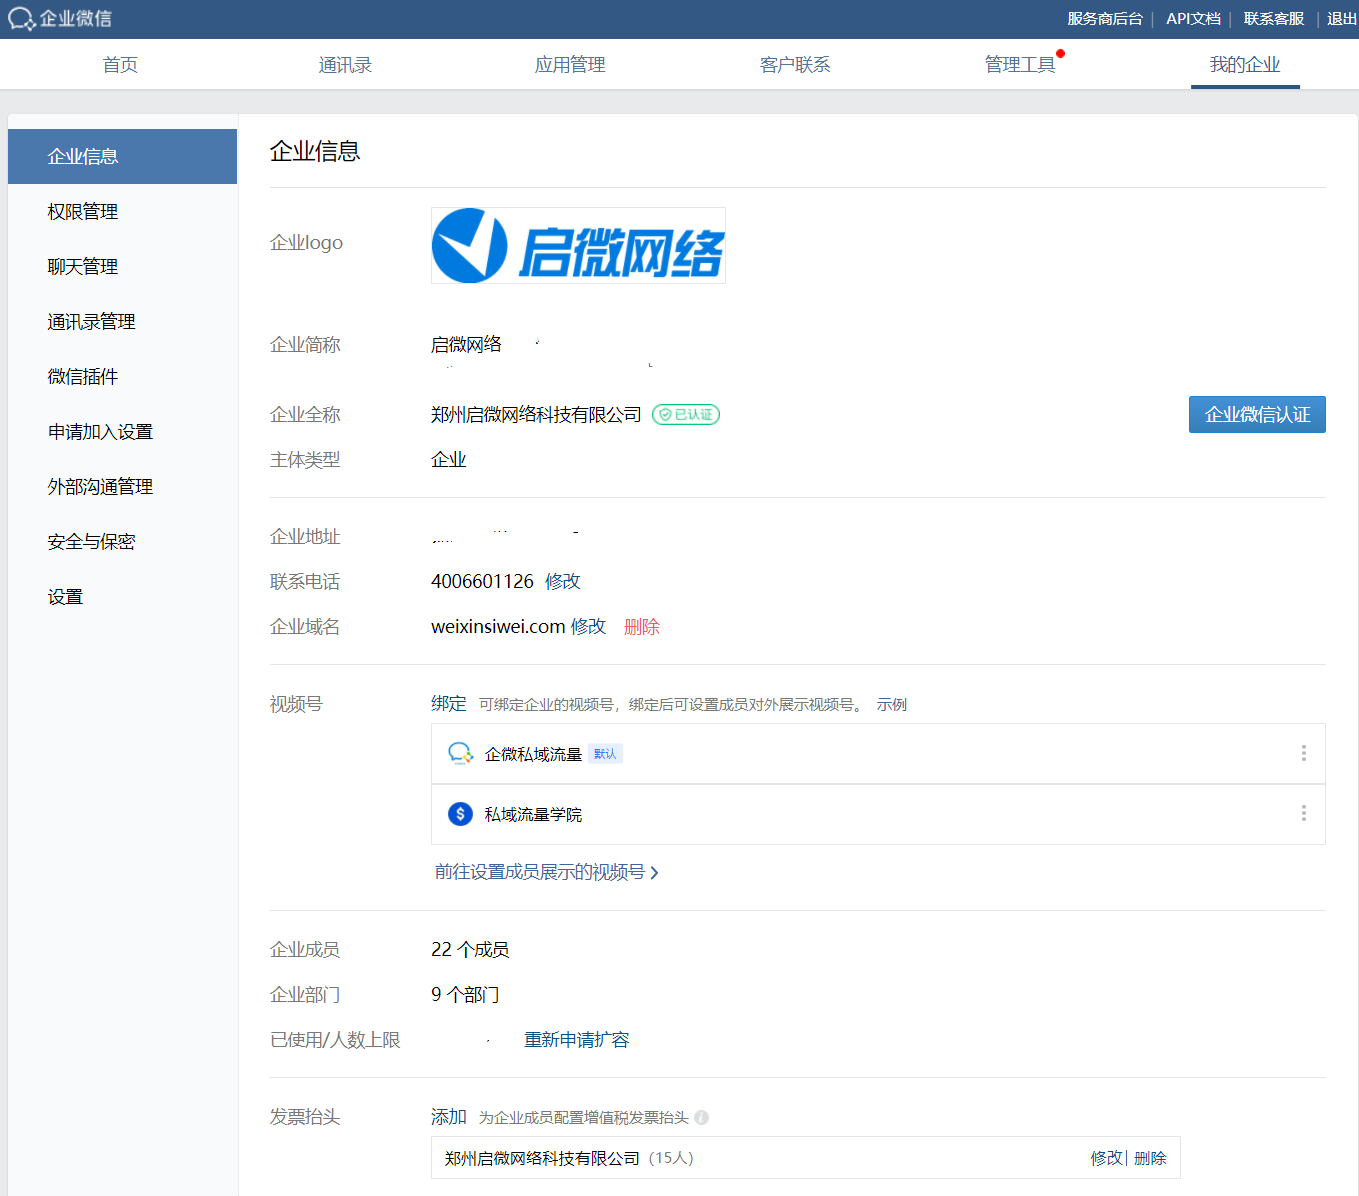
Task: Click the 企业微信 logo icon in header
Action: [x=22, y=19]
